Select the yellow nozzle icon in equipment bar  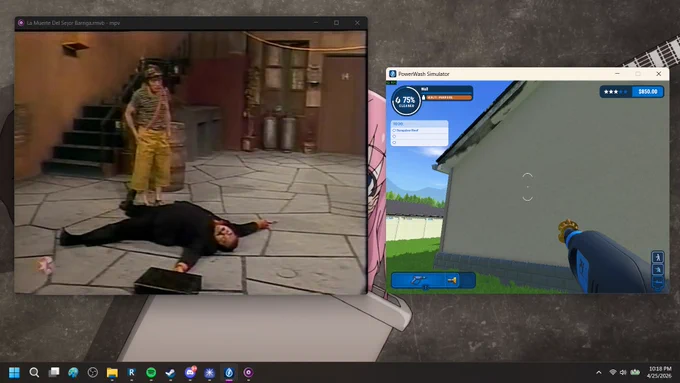(452, 281)
